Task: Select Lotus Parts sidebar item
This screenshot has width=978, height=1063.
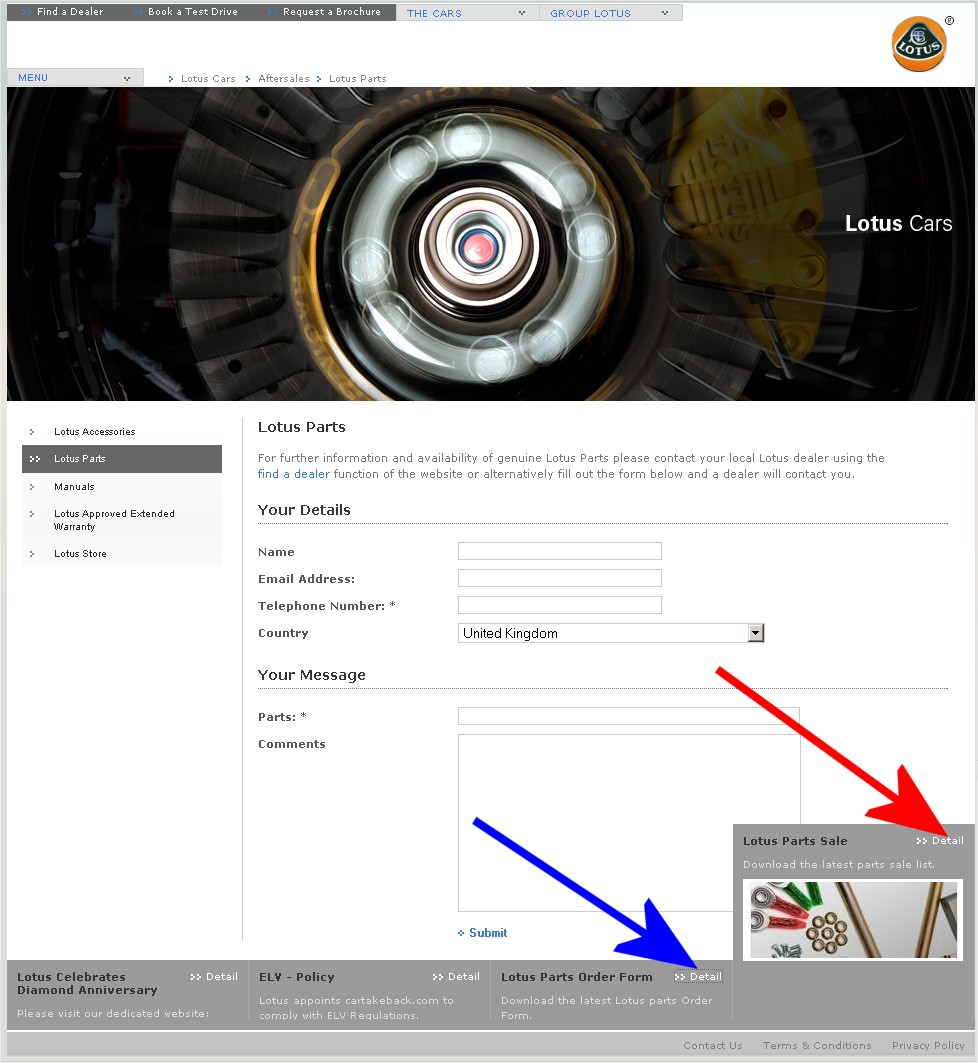Action: click(122, 459)
